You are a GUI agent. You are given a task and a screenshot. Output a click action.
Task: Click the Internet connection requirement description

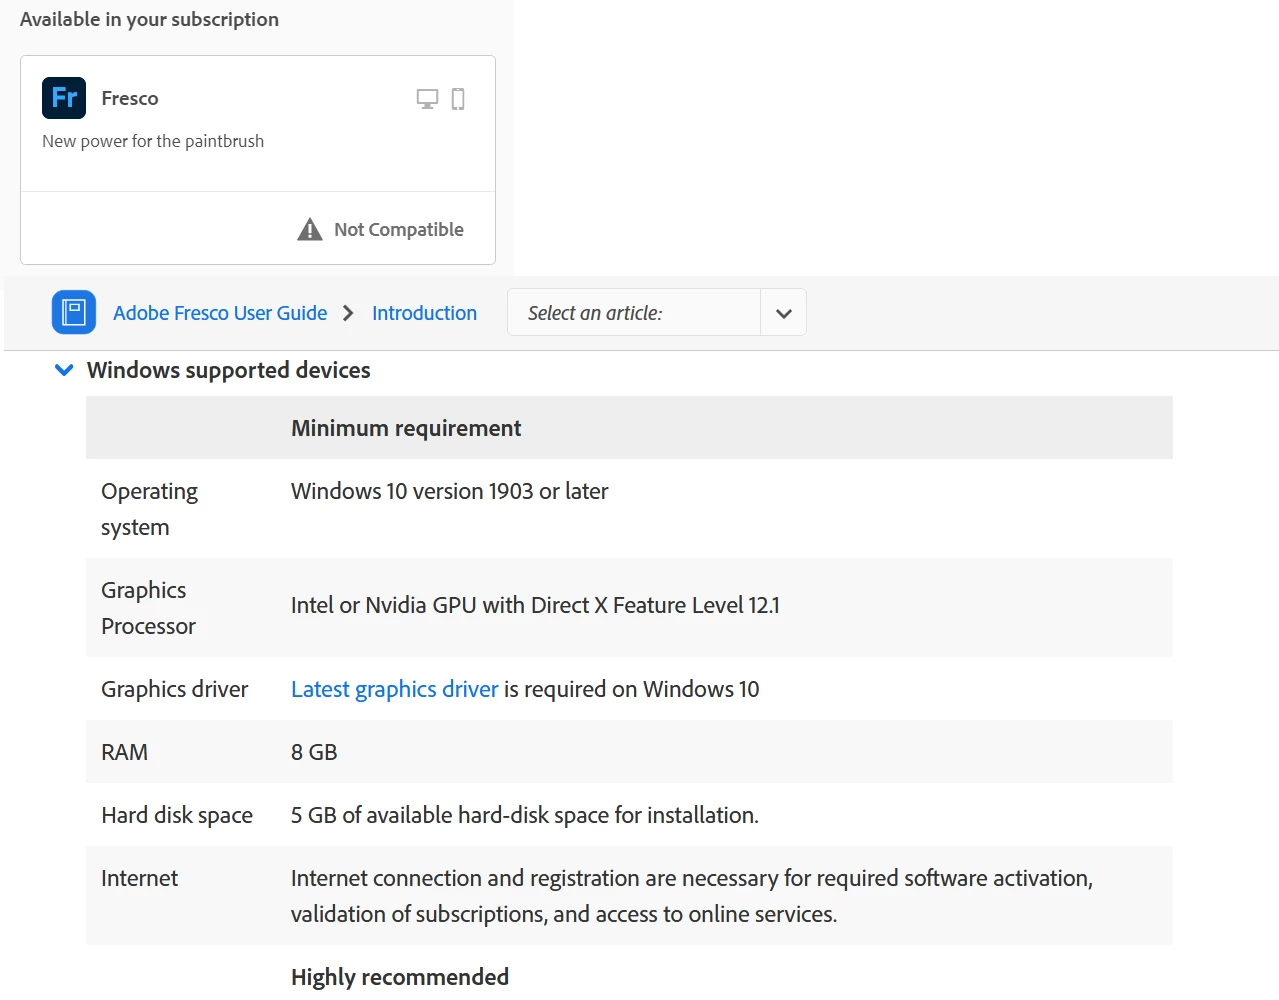[x=692, y=896]
